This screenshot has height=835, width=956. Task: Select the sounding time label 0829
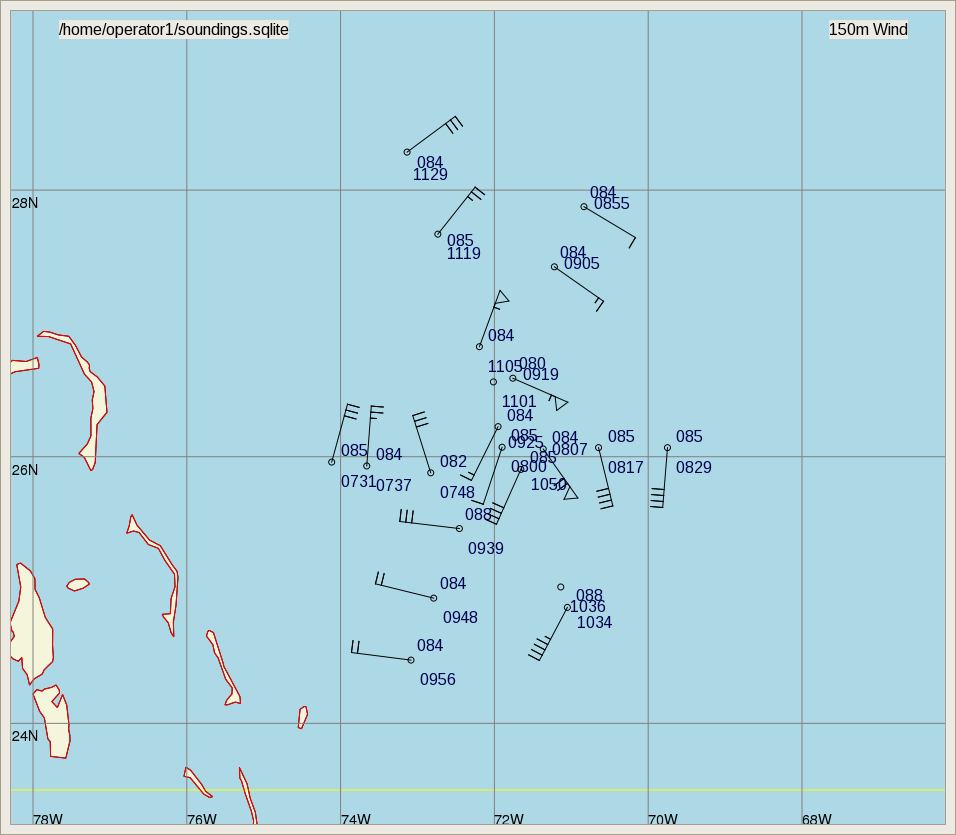pos(694,467)
